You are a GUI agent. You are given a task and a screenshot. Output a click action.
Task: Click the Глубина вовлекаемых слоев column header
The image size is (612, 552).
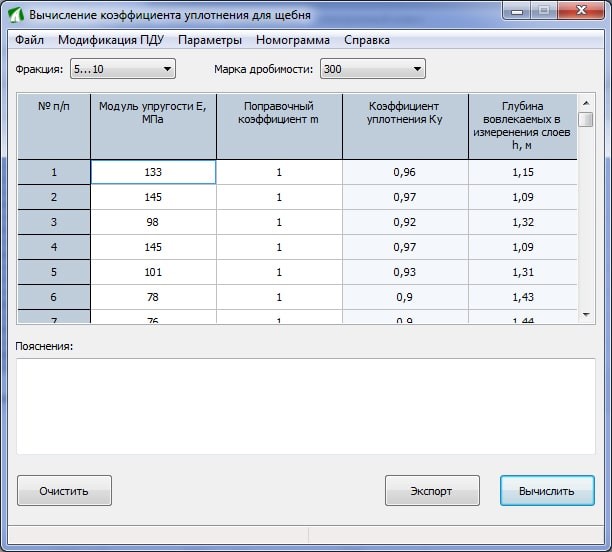click(523, 126)
